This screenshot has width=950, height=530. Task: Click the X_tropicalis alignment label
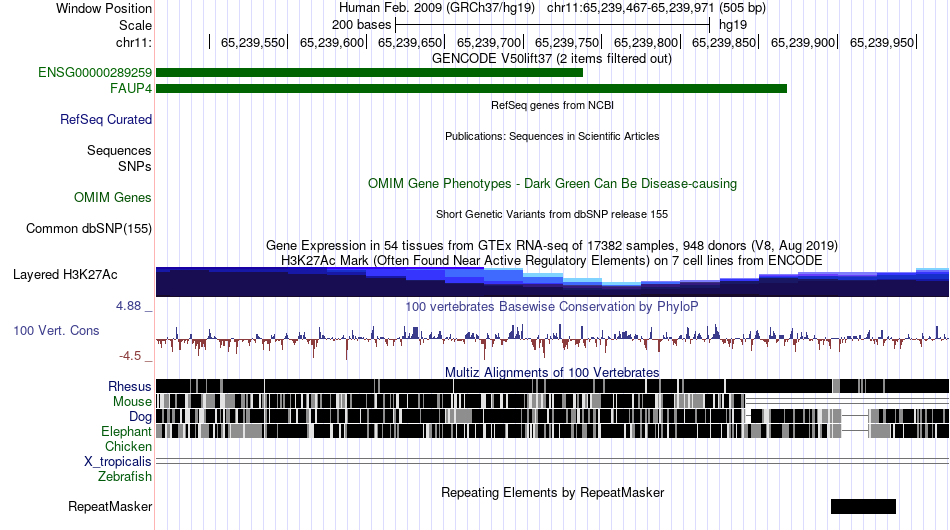(x=118, y=462)
